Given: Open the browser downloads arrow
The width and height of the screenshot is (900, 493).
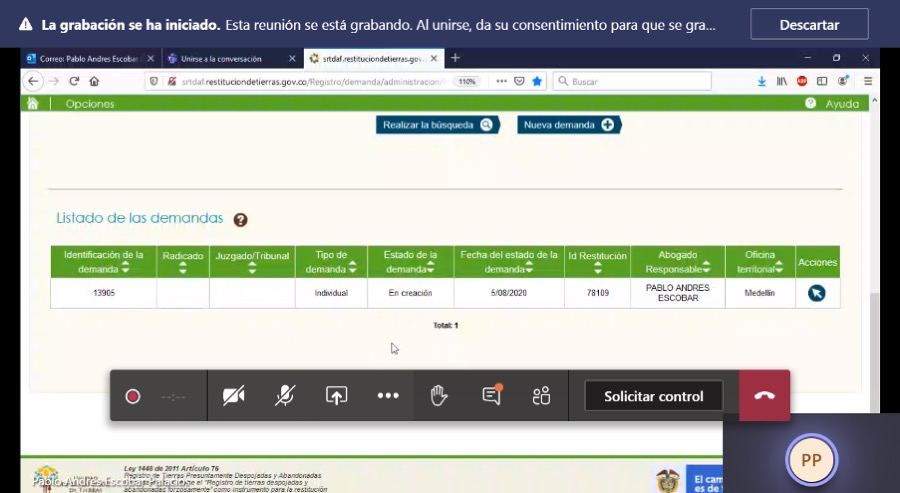Looking at the screenshot, I should (x=762, y=81).
